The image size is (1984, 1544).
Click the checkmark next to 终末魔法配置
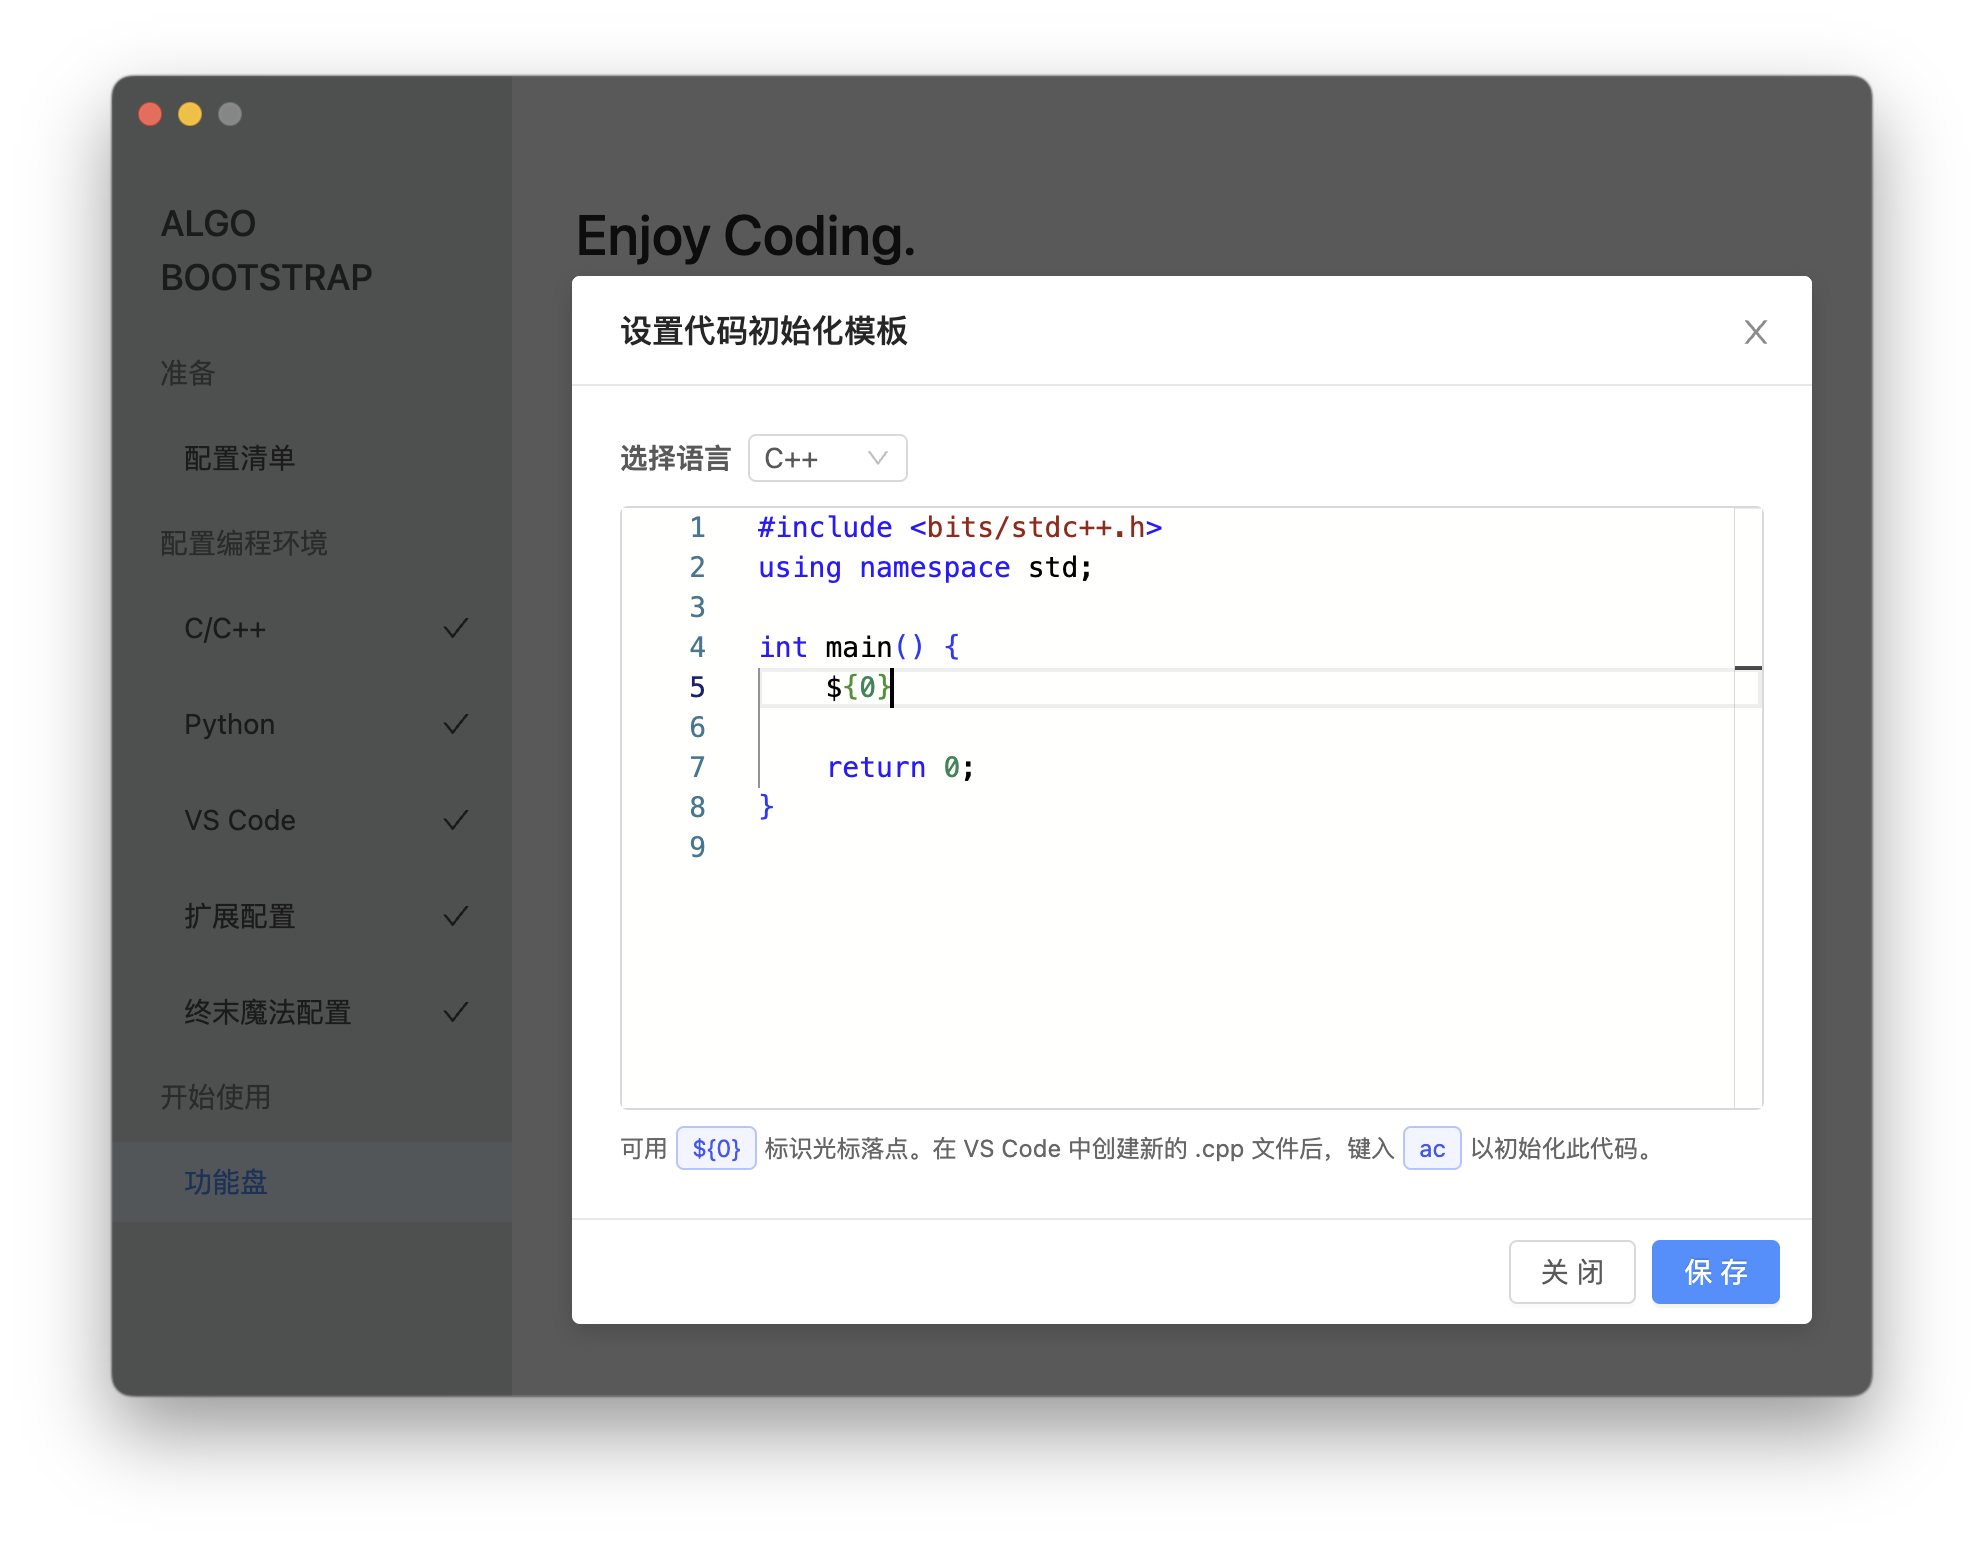456,1012
